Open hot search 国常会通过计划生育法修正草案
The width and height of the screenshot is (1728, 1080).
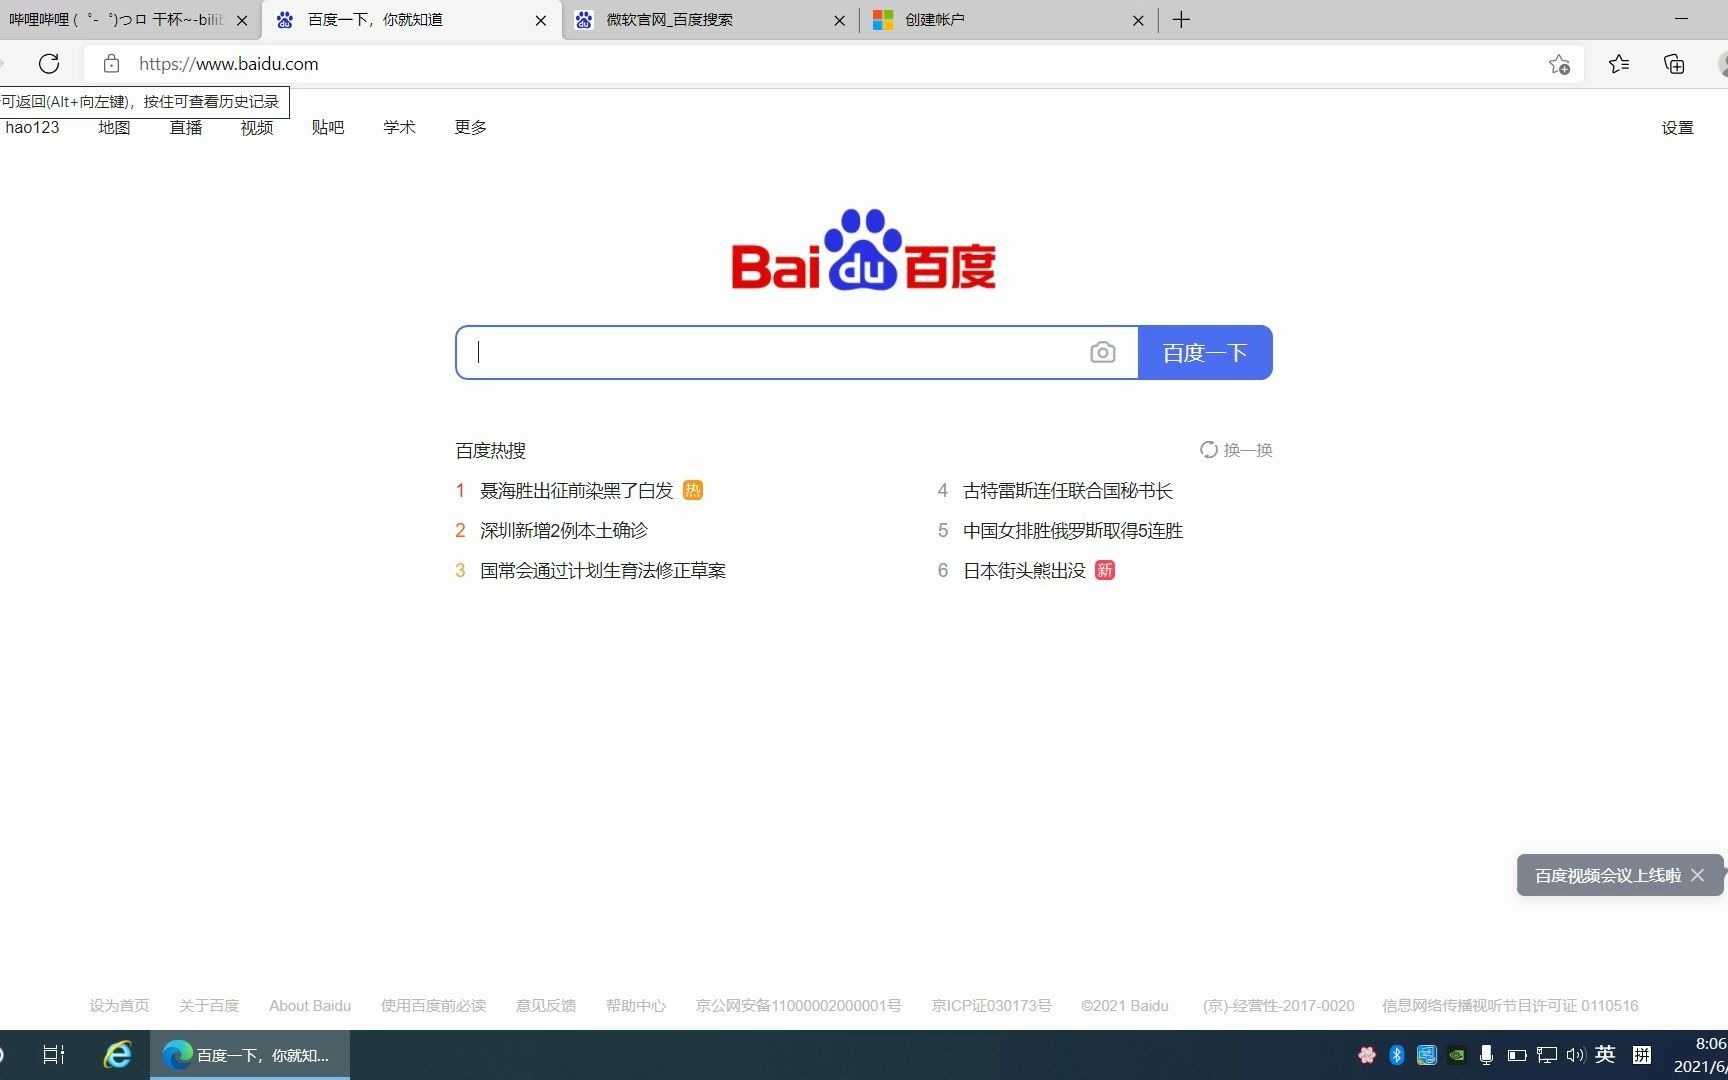pos(603,570)
